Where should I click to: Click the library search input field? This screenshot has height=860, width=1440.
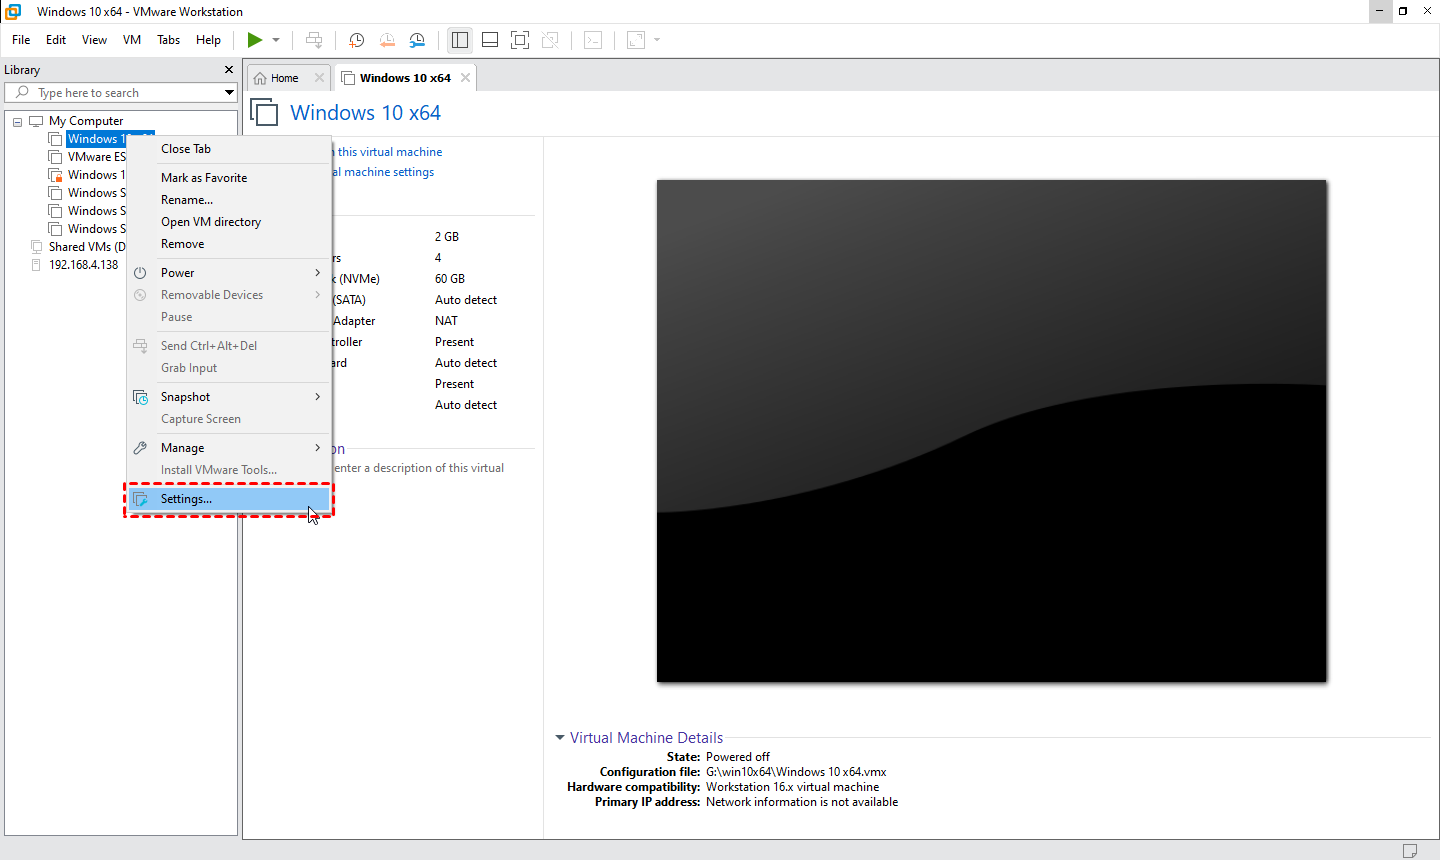click(x=120, y=93)
